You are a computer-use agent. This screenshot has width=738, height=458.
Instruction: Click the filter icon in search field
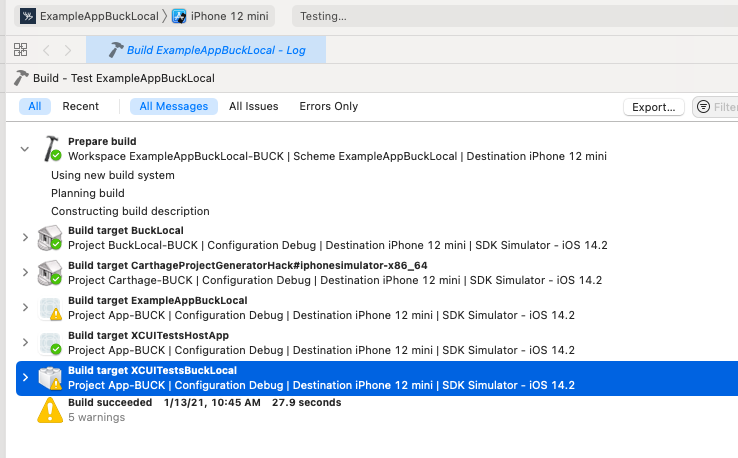[x=703, y=107]
